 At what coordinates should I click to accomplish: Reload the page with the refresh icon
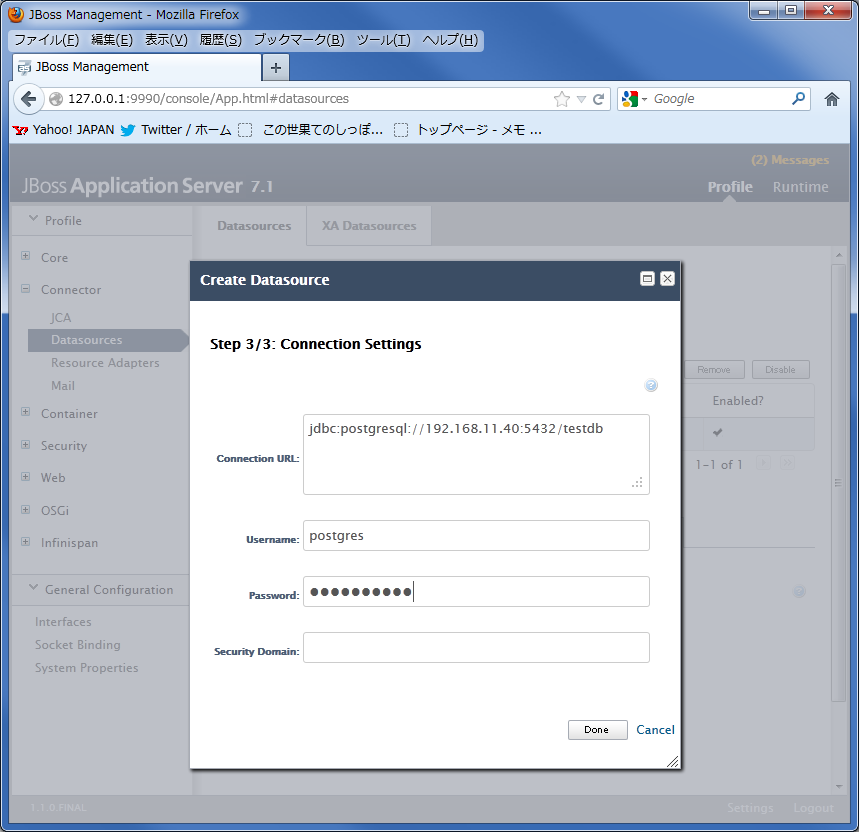click(599, 99)
